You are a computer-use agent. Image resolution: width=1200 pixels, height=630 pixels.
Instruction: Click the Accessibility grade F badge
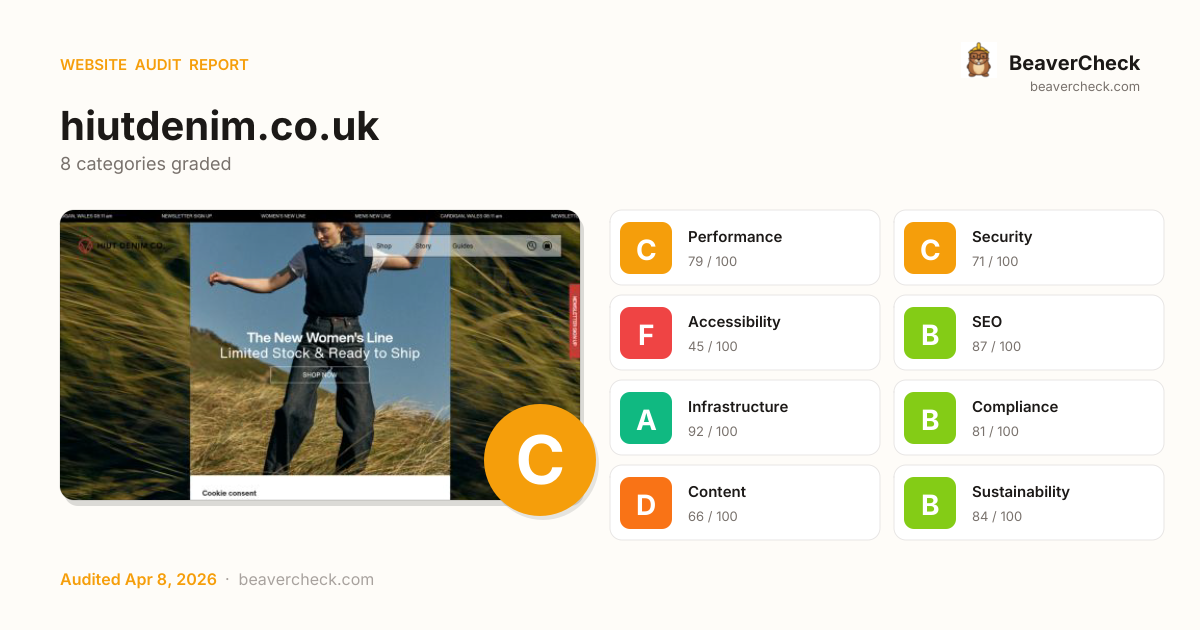click(646, 333)
